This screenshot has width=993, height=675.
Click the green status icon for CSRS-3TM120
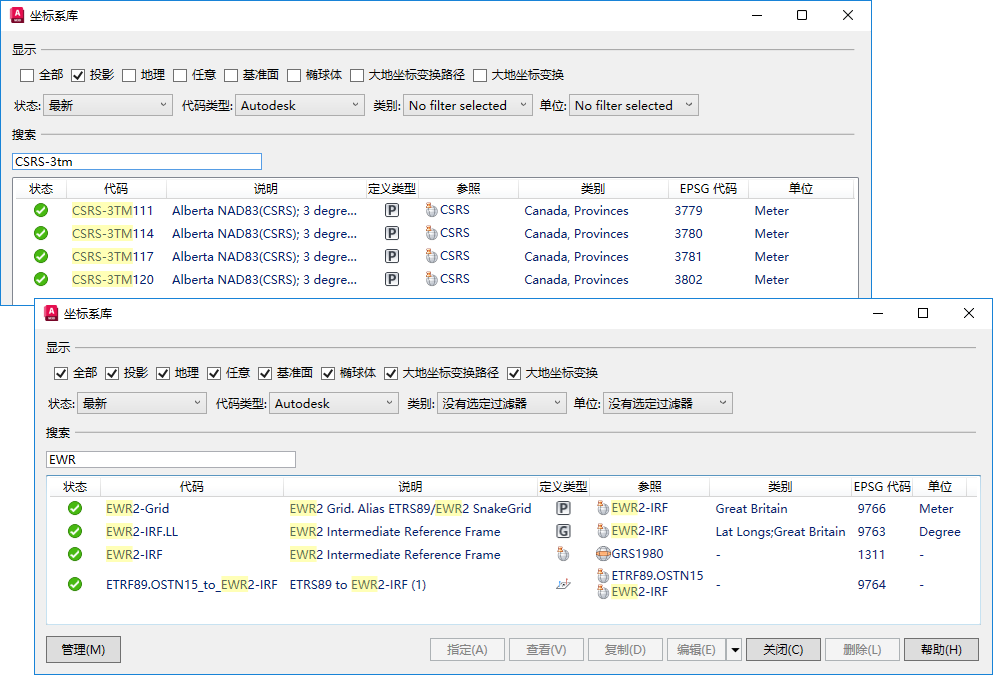pyautogui.click(x=41, y=279)
